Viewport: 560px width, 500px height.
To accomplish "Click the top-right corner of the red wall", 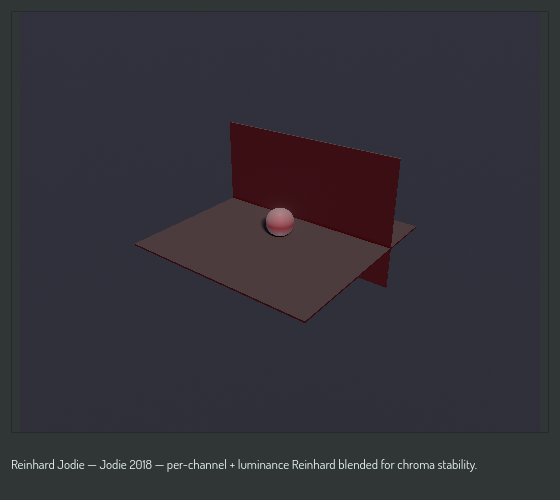I will click(400, 159).
